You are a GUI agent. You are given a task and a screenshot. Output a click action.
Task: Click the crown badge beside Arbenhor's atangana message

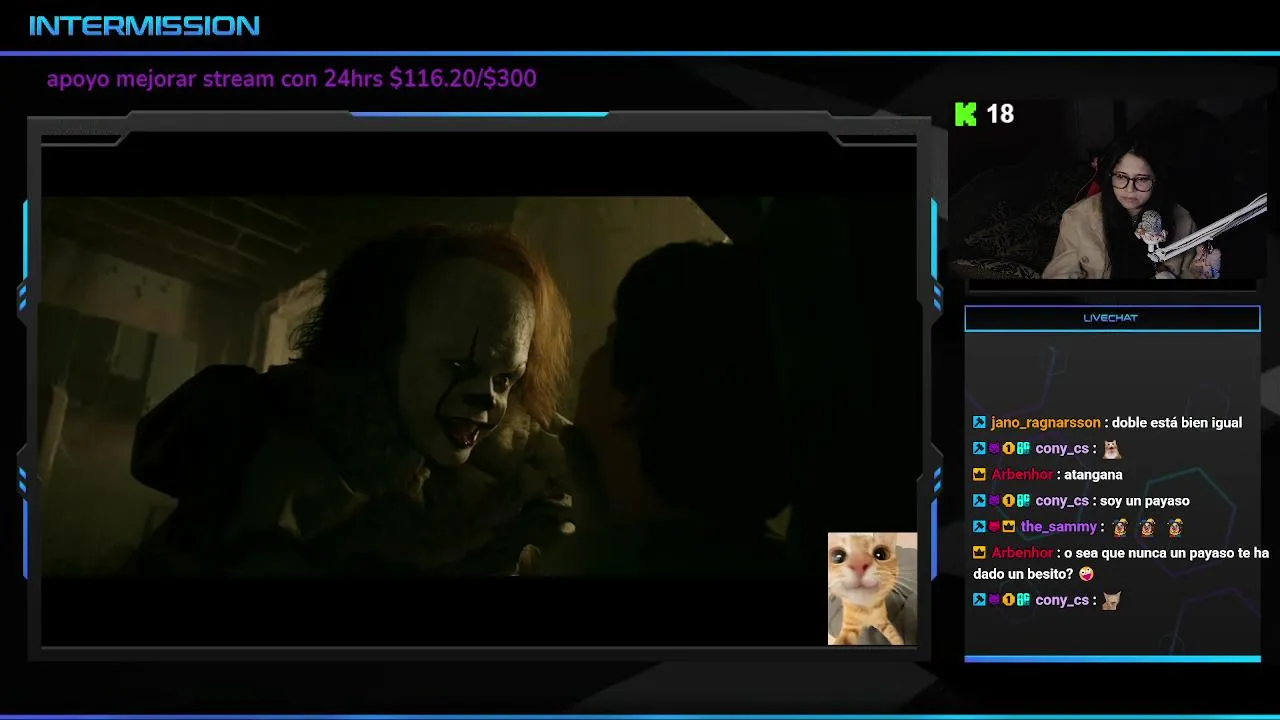979,475
